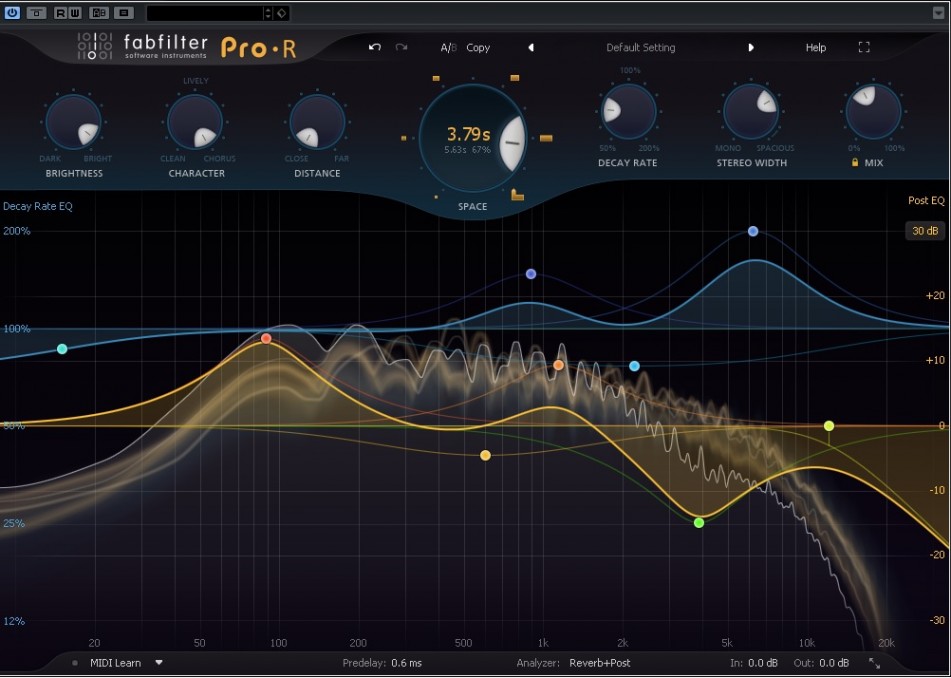Click the Copy button
The width and height of the screenshot is (951, 678).
[478, 48]
